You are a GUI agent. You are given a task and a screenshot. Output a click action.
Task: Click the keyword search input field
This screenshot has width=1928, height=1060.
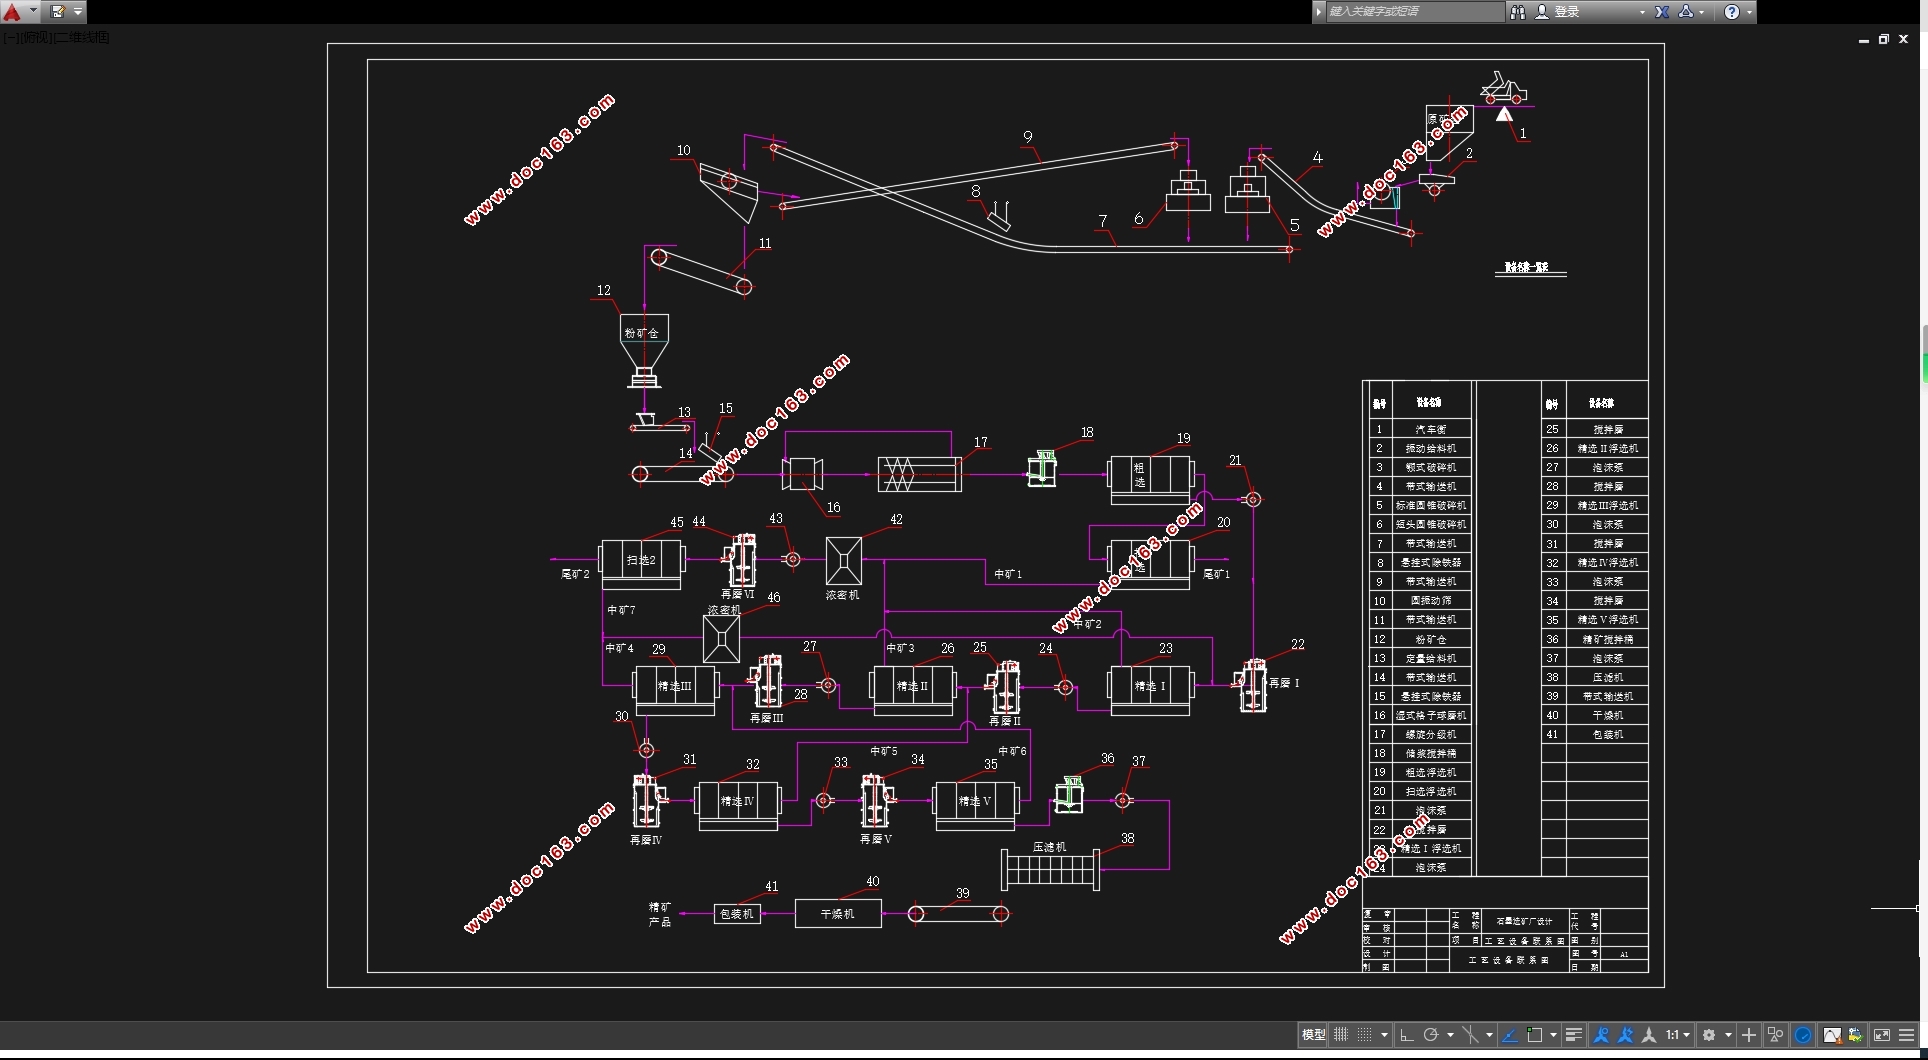(1414, 12)
